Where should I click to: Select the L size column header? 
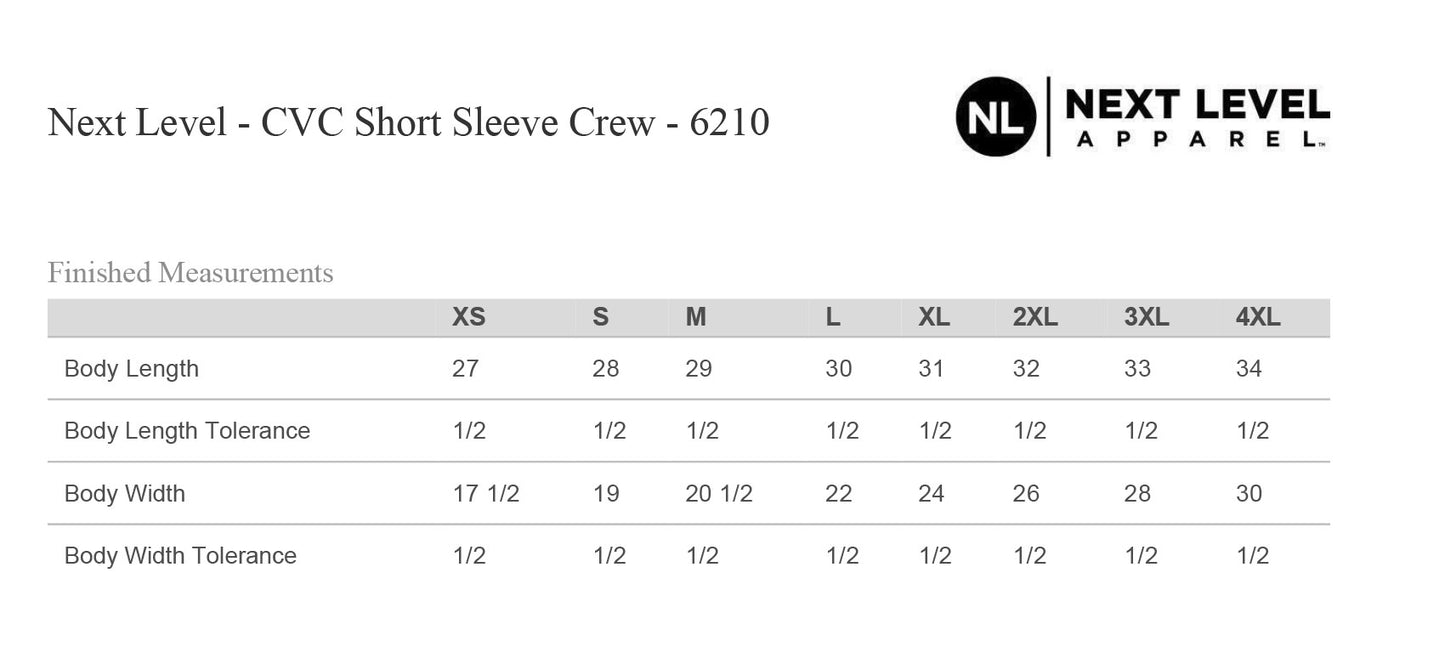[833, 318]
